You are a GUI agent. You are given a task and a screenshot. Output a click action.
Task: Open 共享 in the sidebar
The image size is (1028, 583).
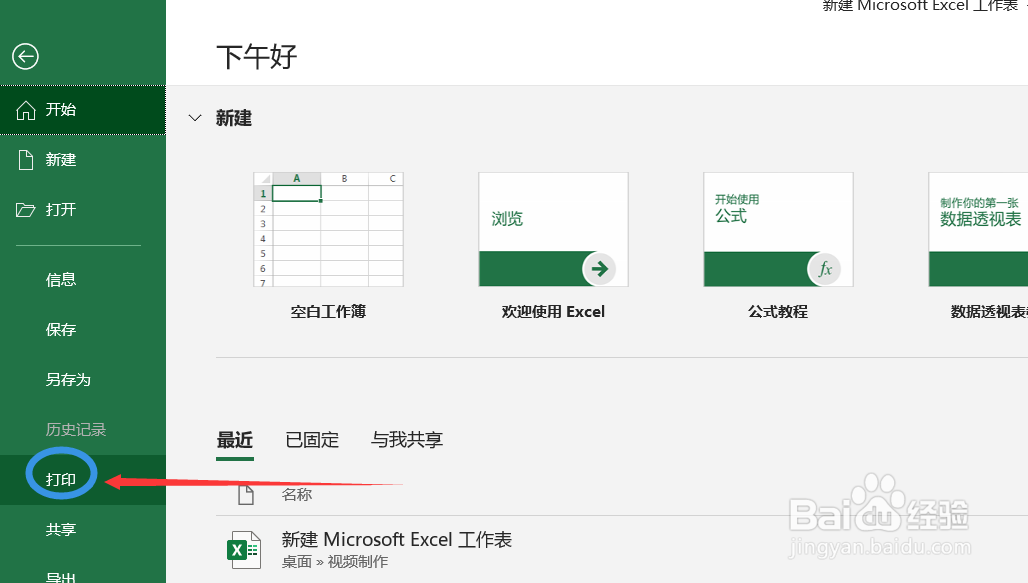point(83,529)
